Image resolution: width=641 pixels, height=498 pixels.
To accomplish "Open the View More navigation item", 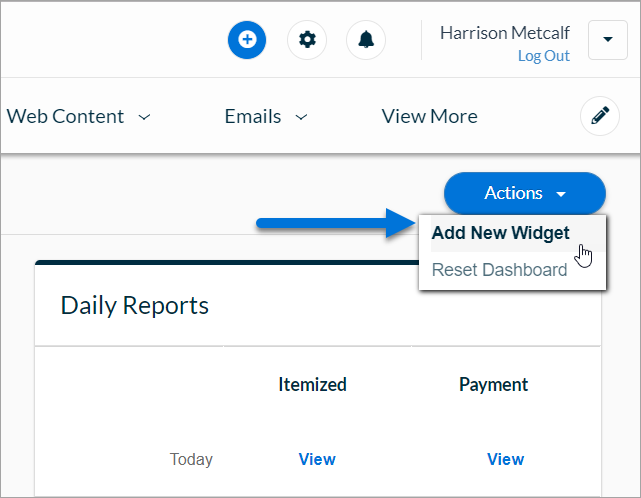I will tap(430, 116).
